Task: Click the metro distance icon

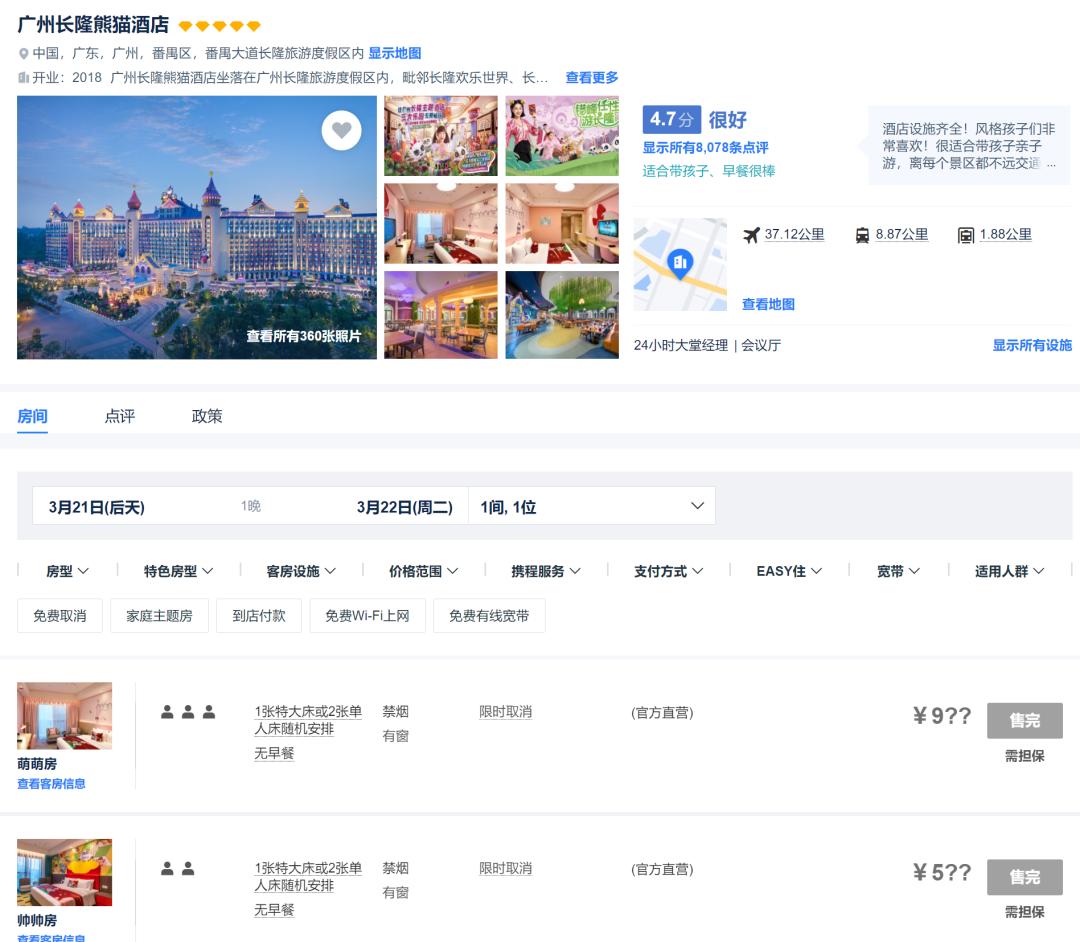Action: [966, 236]
